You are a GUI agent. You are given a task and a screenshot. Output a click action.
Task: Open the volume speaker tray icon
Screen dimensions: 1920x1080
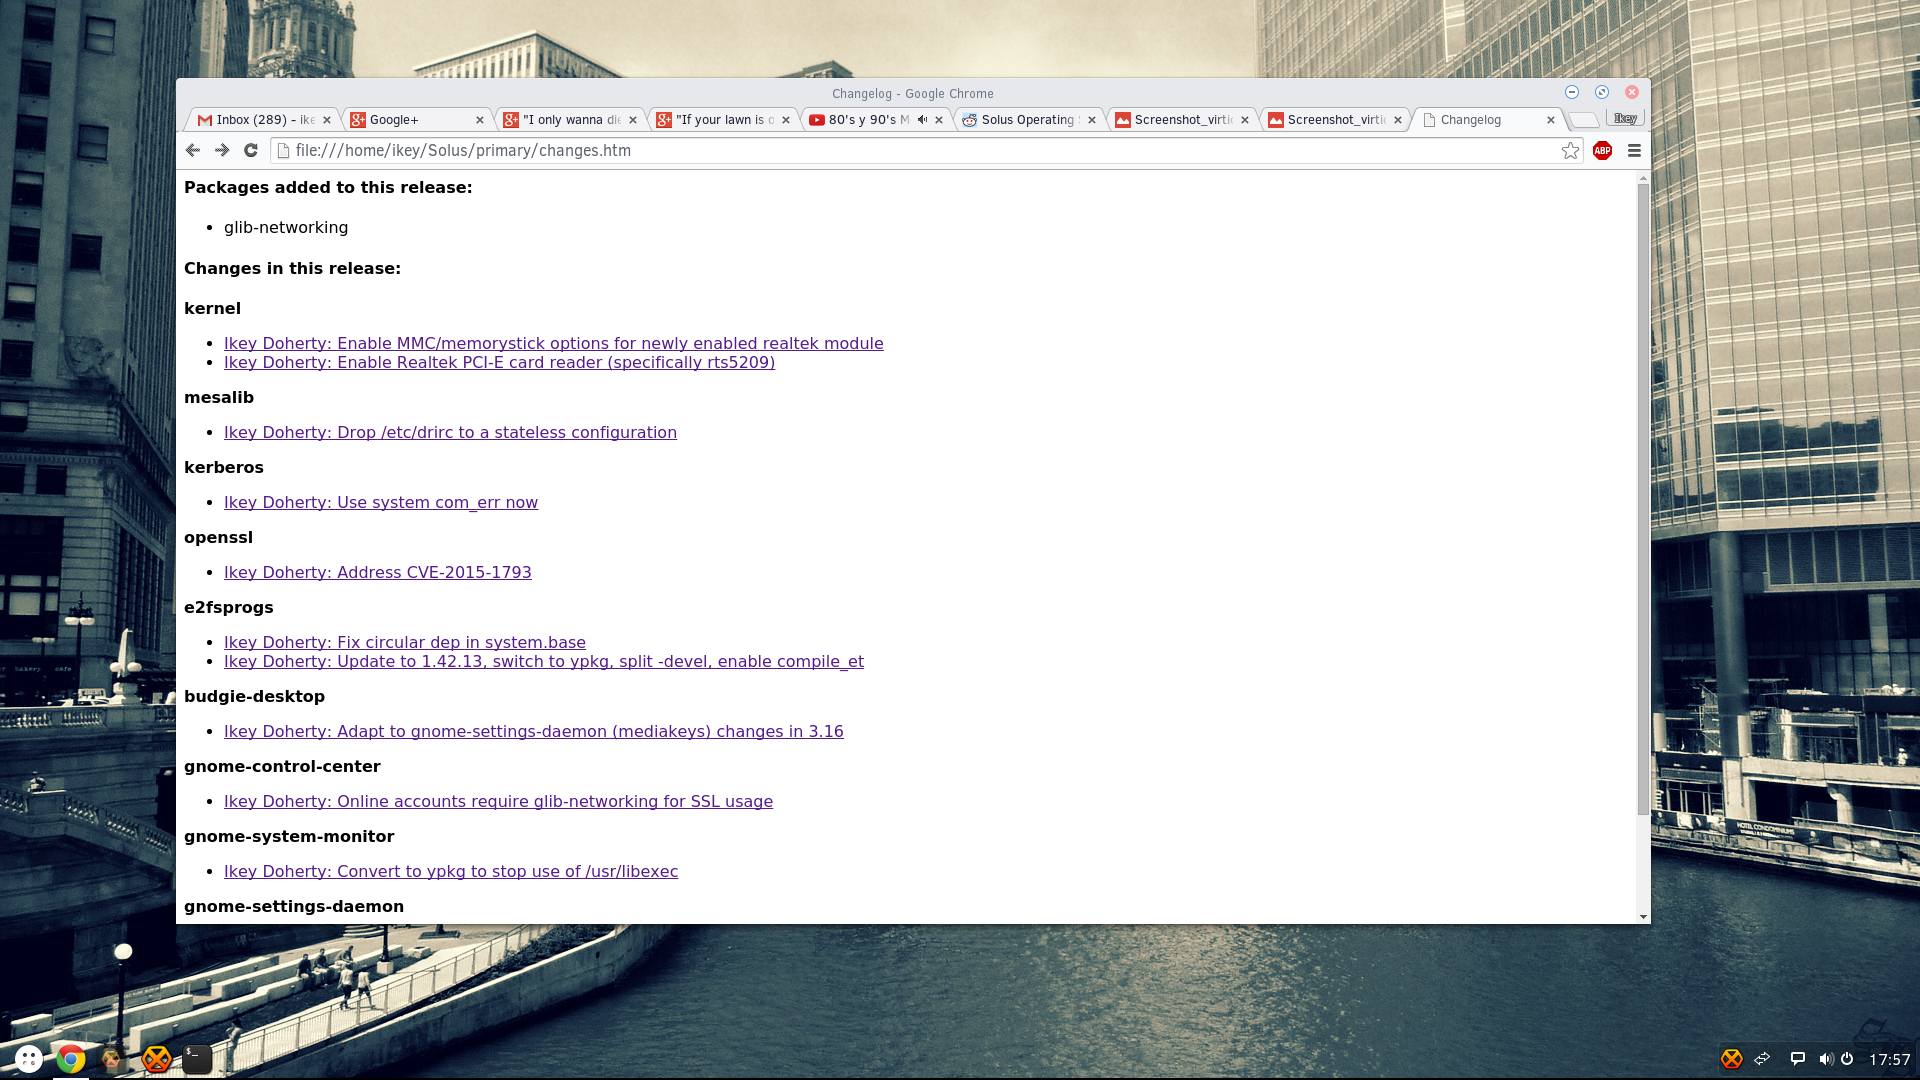point(1826,1058)
